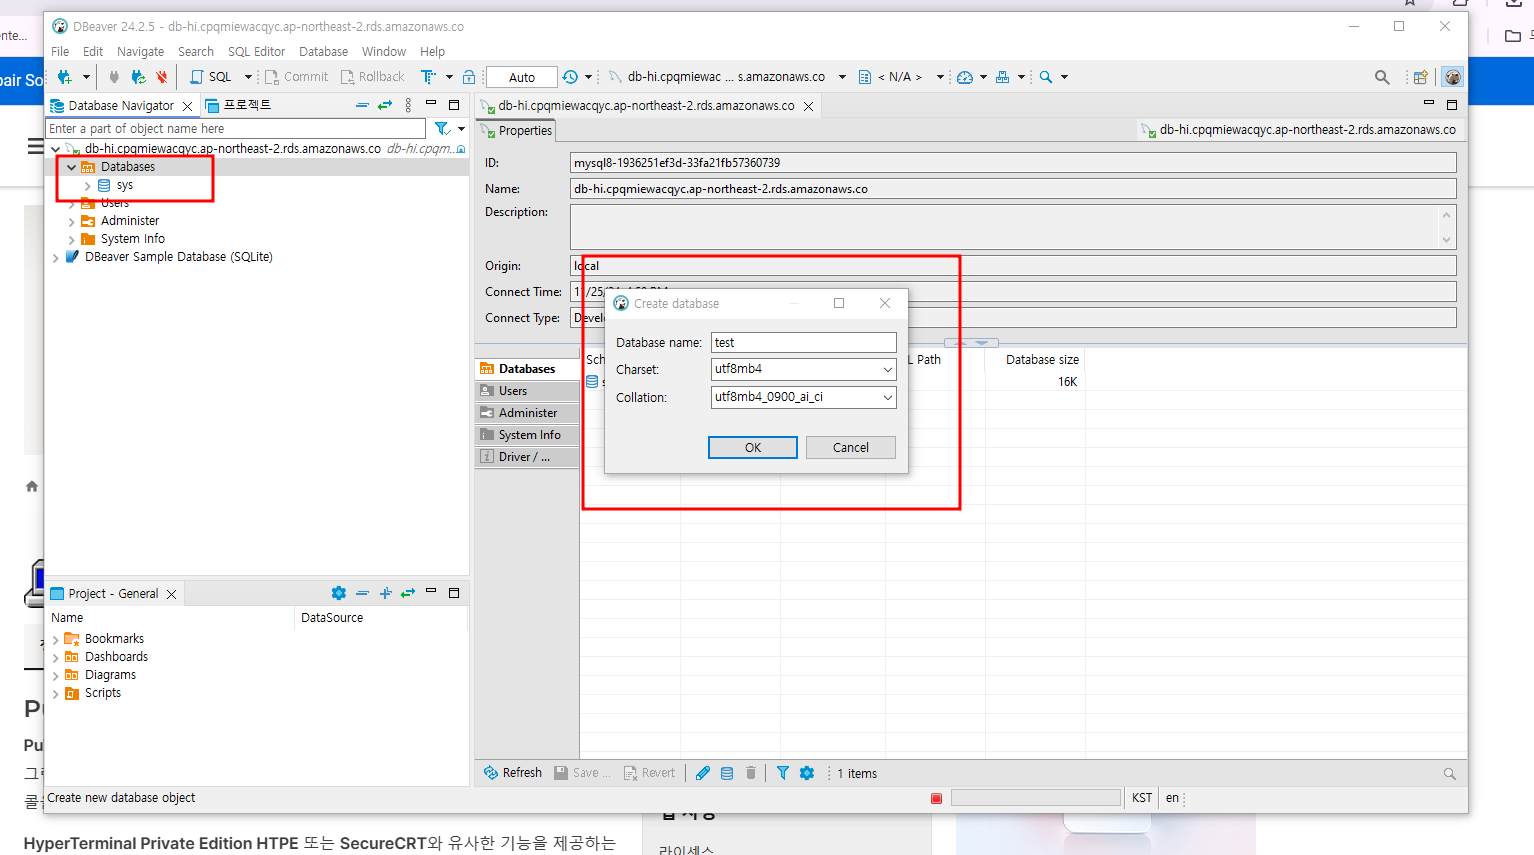Click the Refresh button in the bottom bar
Viewport: 1534px width, 855px height.
513,773
